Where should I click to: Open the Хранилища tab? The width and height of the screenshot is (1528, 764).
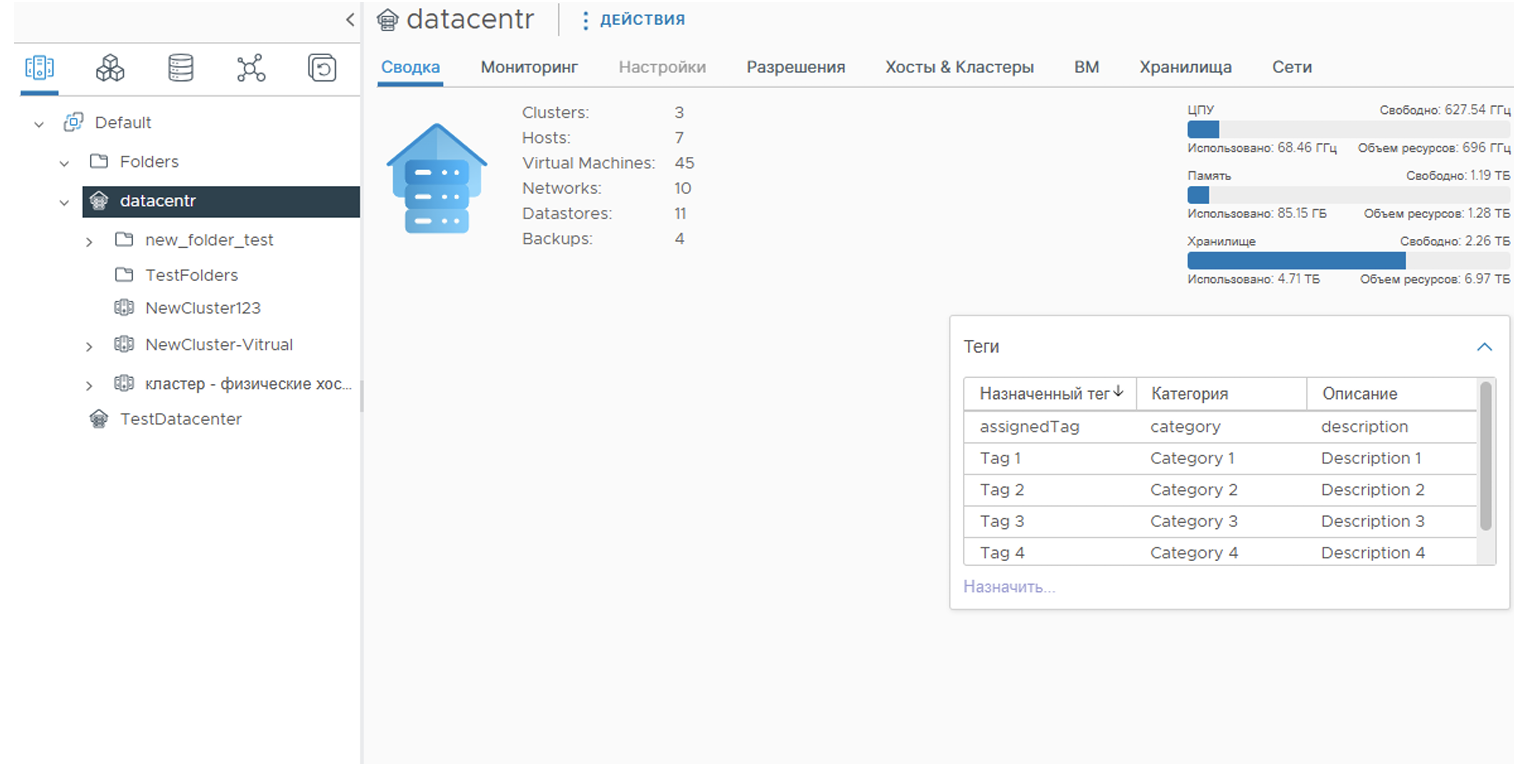[1185, 67]
